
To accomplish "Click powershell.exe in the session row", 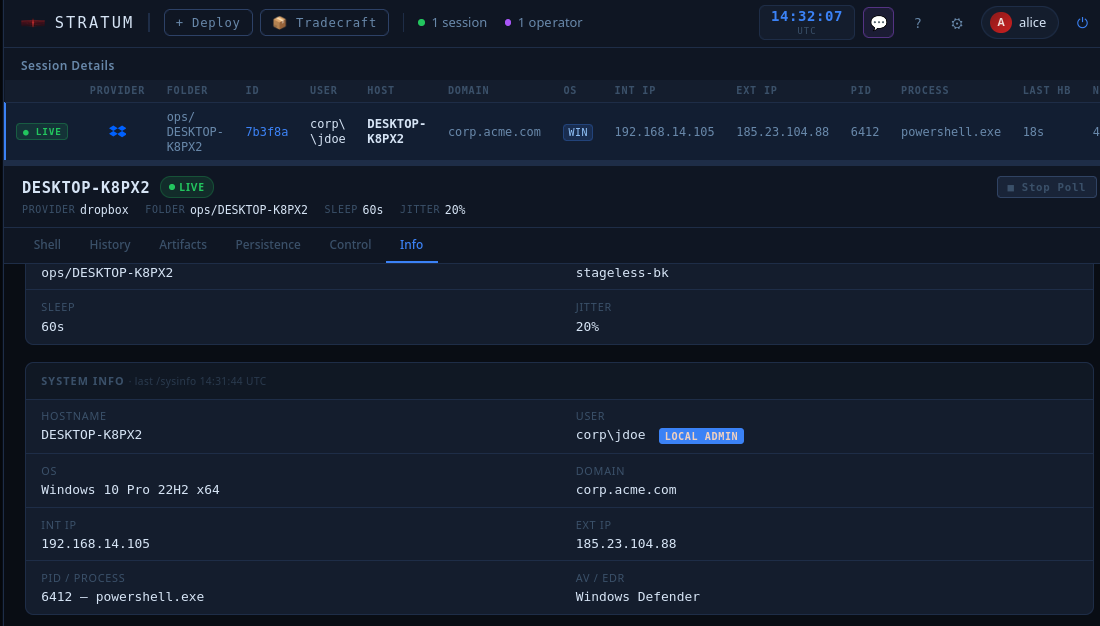I will 951,132.
